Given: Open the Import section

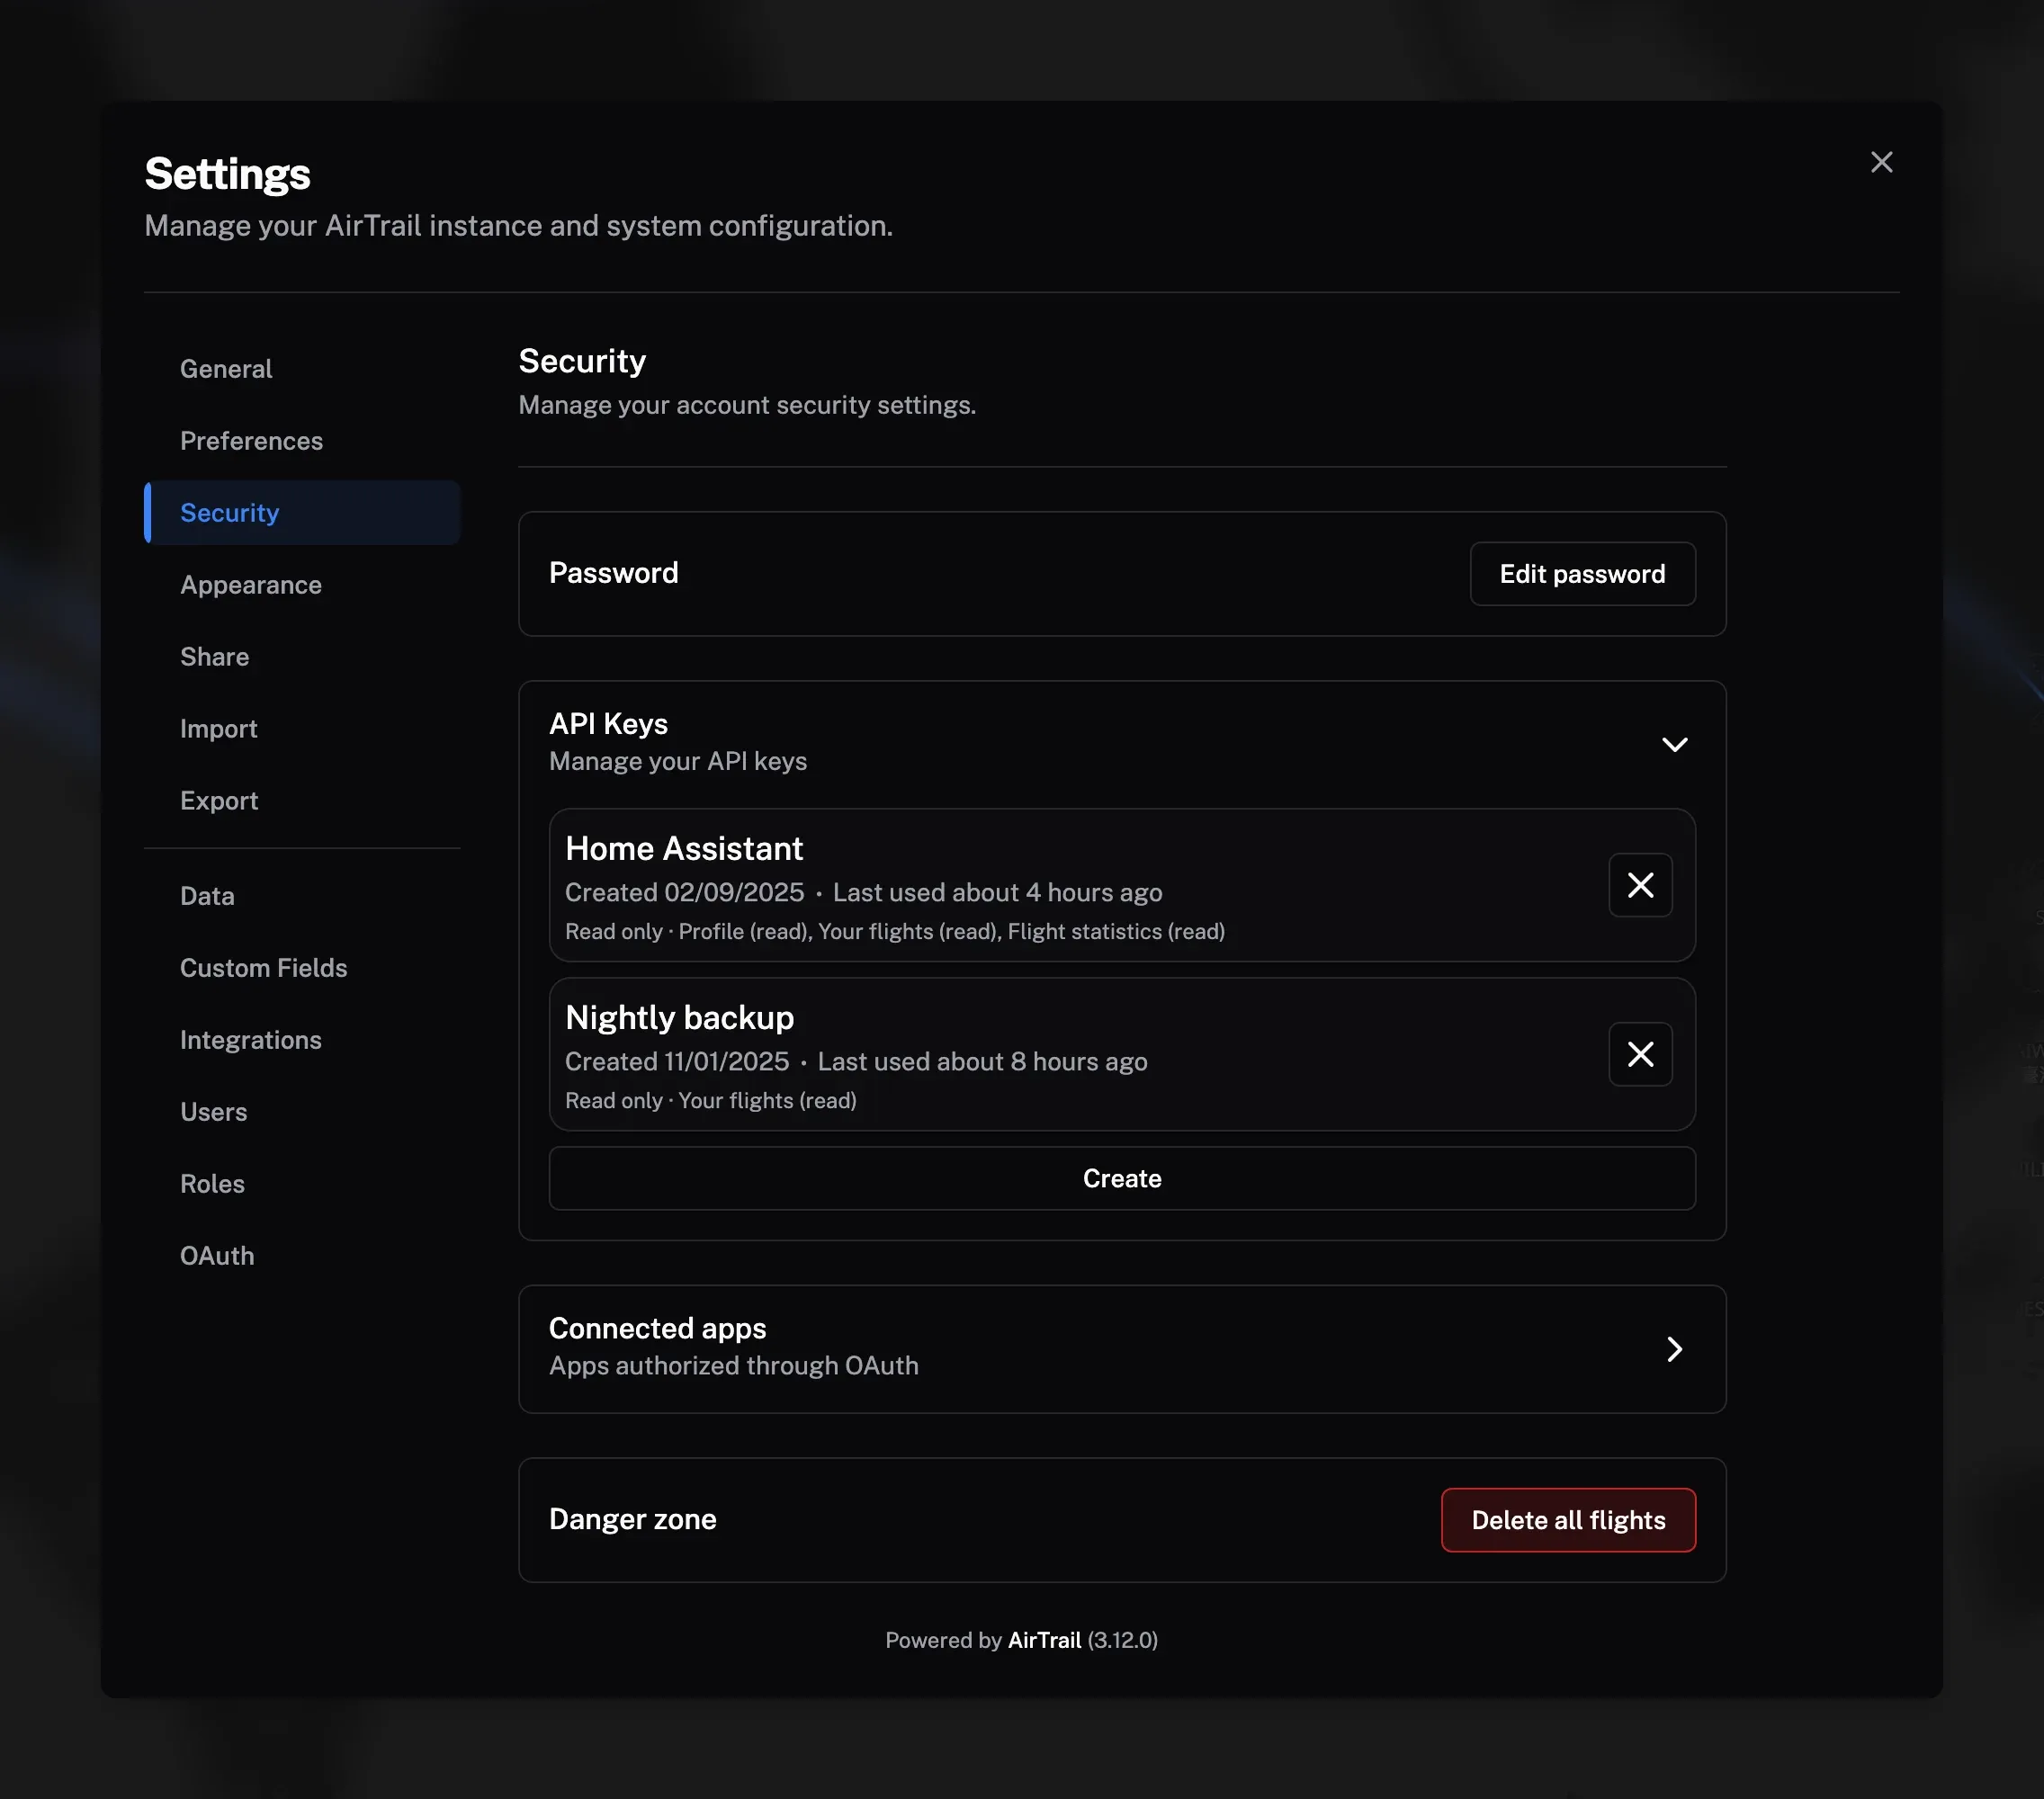Looking at the screenshot, I should (302, 729).
